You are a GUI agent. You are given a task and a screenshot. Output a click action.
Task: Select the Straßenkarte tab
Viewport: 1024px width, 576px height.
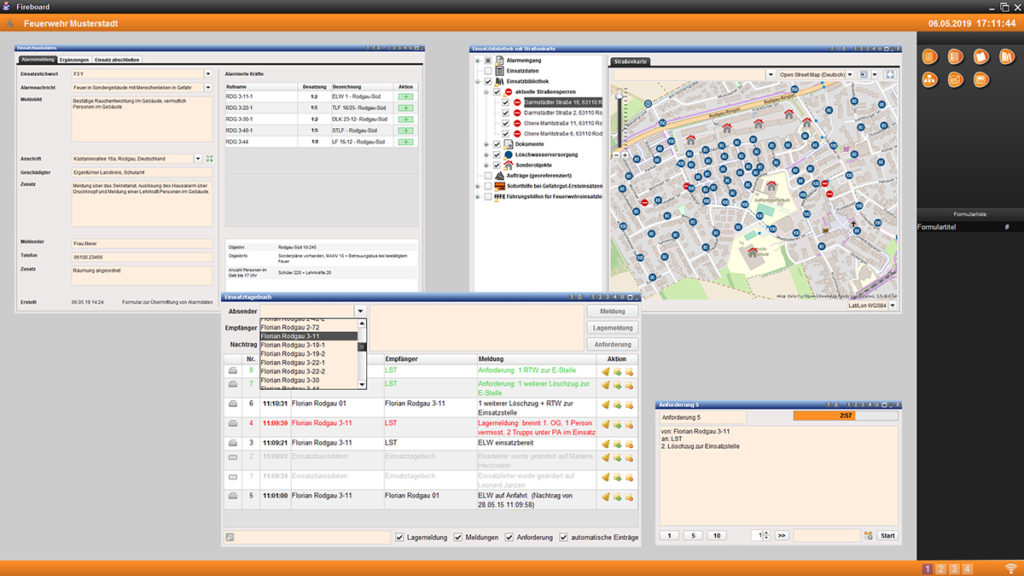pos(630,61)
